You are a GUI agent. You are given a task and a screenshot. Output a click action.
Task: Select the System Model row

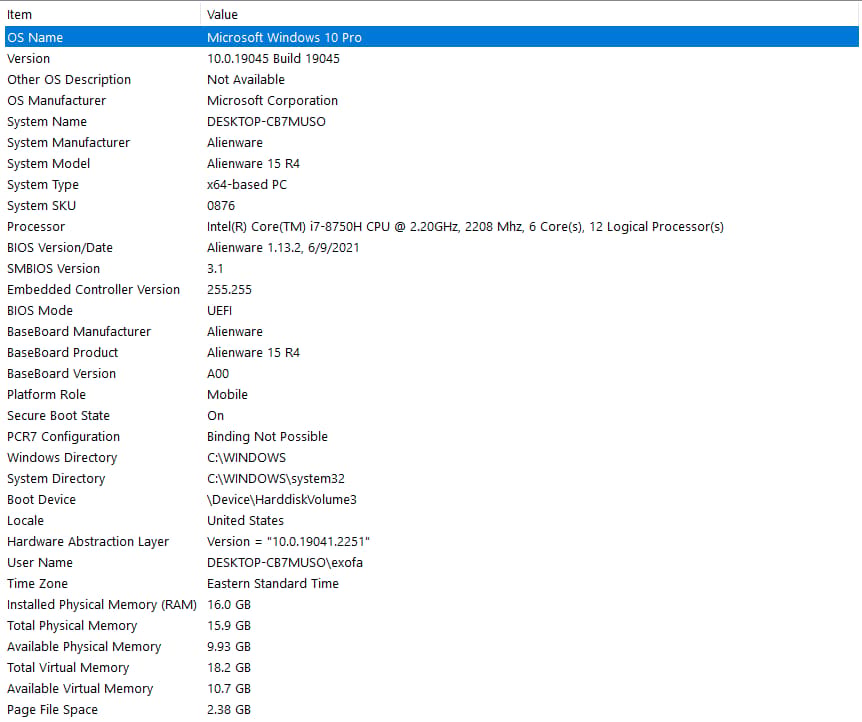(x=432, y=163)
